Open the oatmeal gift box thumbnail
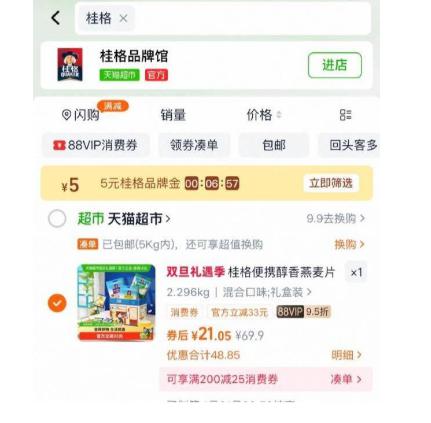The image size is (431, 423). click(116, 302)
